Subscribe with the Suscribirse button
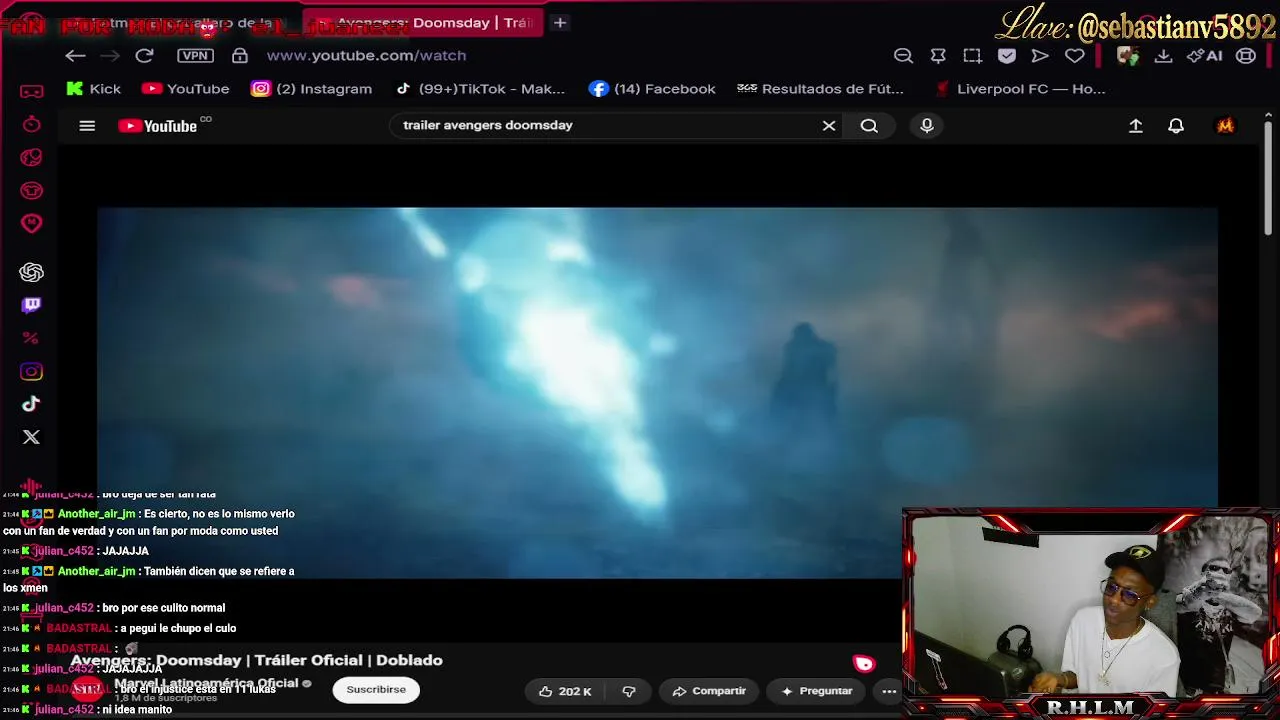 376,690
